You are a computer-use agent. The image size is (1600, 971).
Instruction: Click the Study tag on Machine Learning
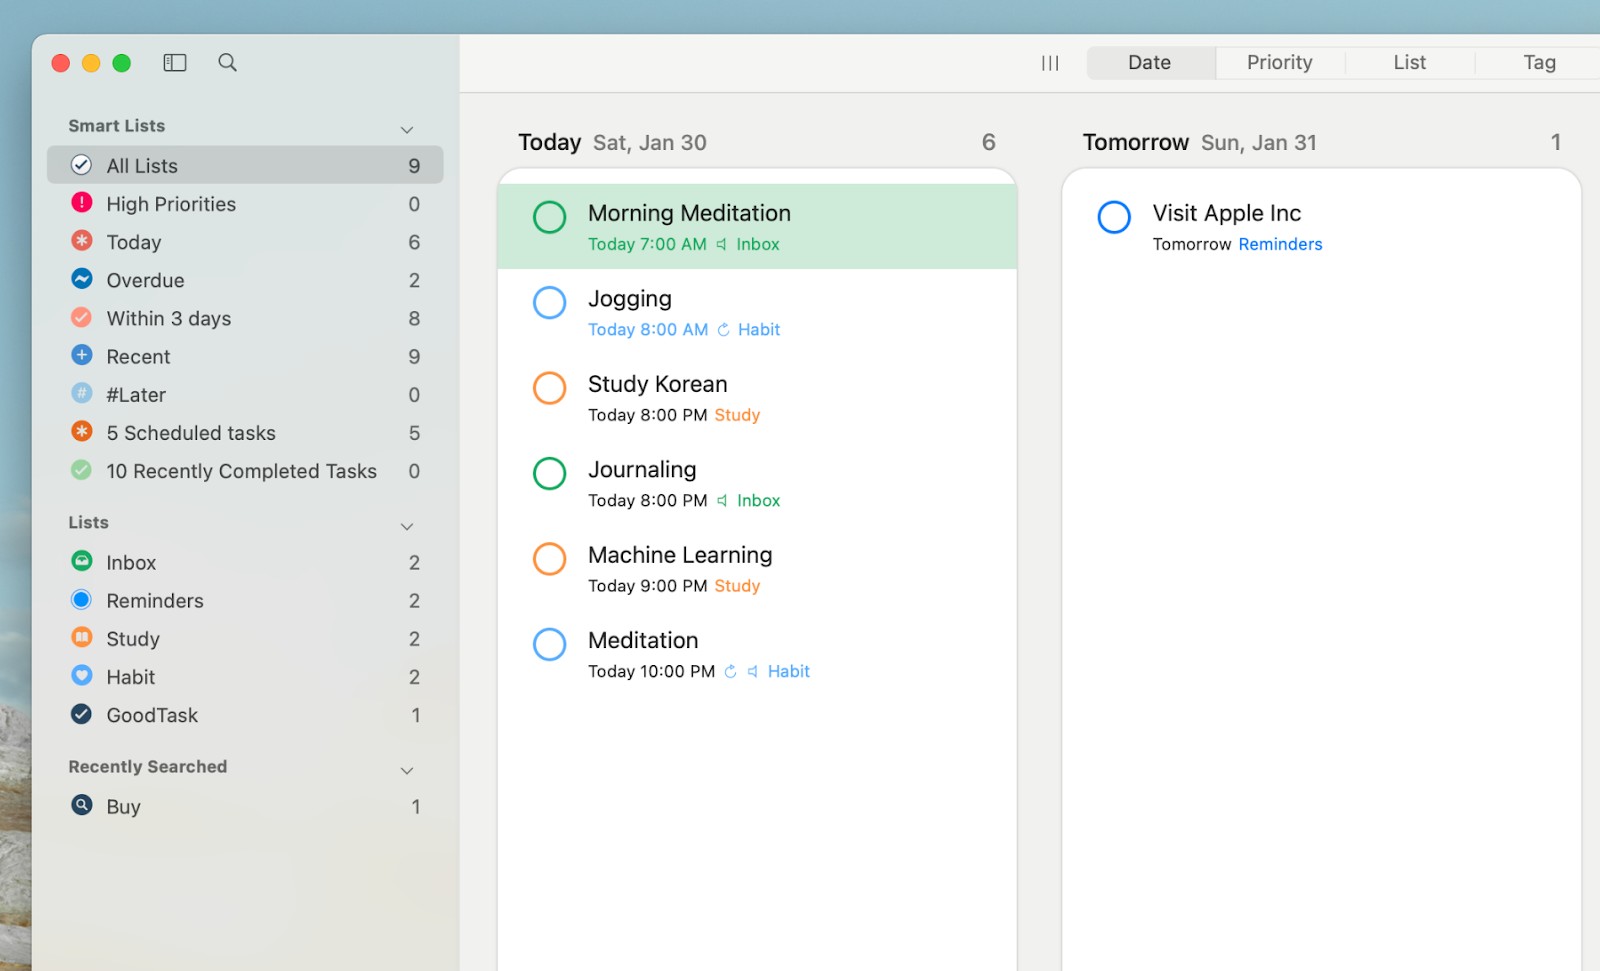[737, 586]
